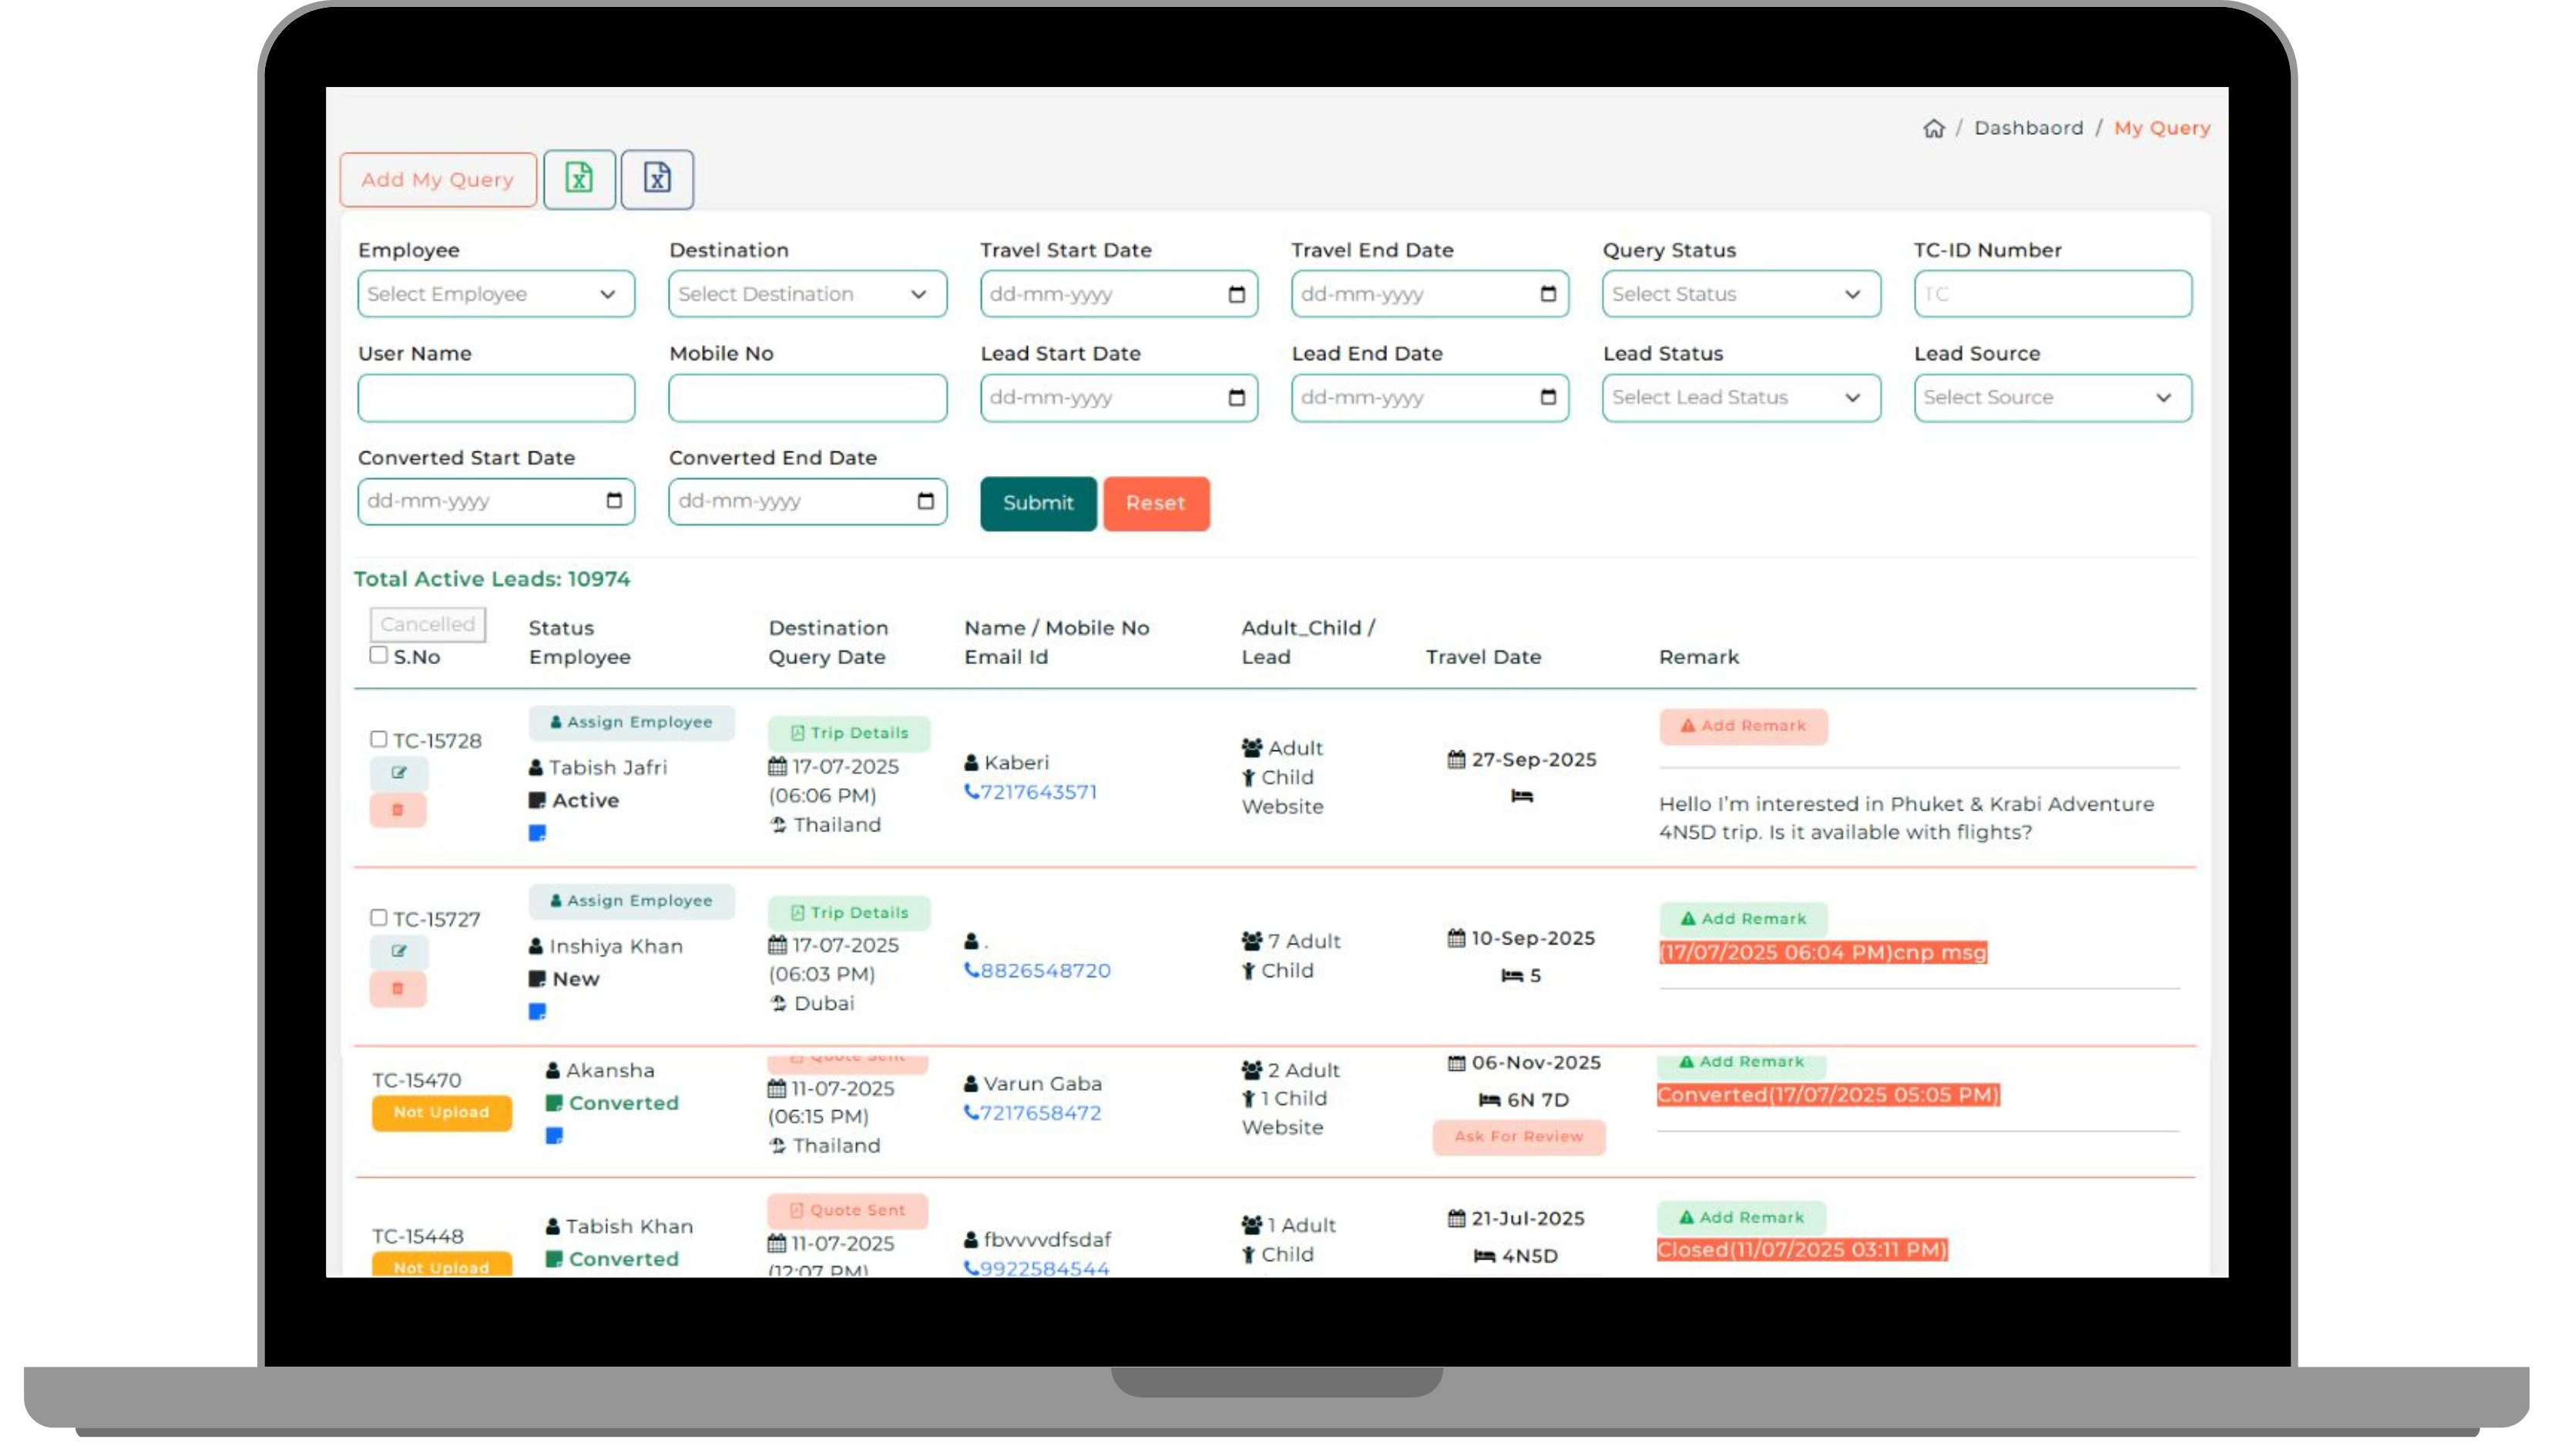Check the box for query TC-15727
This screenshot has width=2555, height=1456.
click(378, 917)
